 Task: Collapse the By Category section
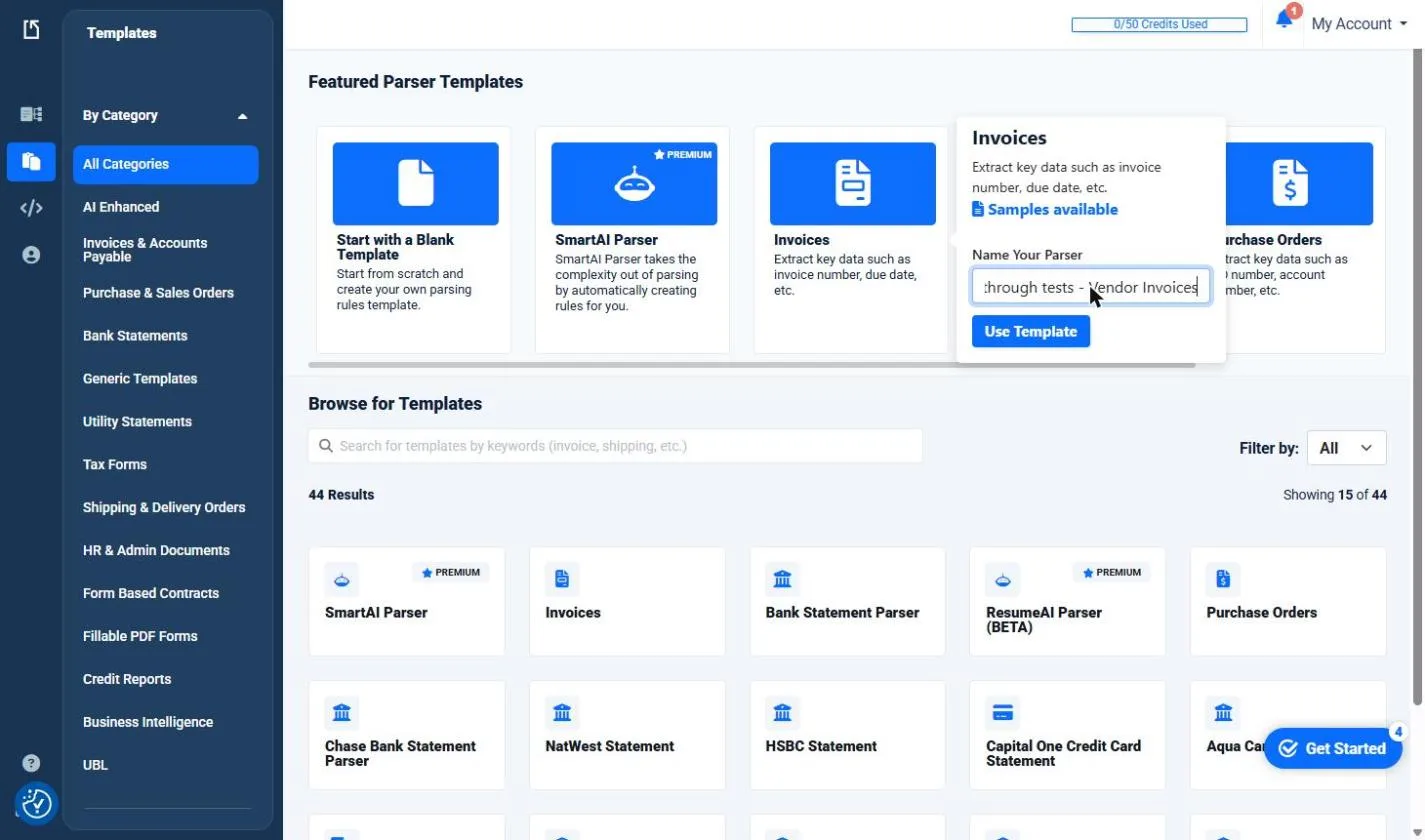(242, 116)
